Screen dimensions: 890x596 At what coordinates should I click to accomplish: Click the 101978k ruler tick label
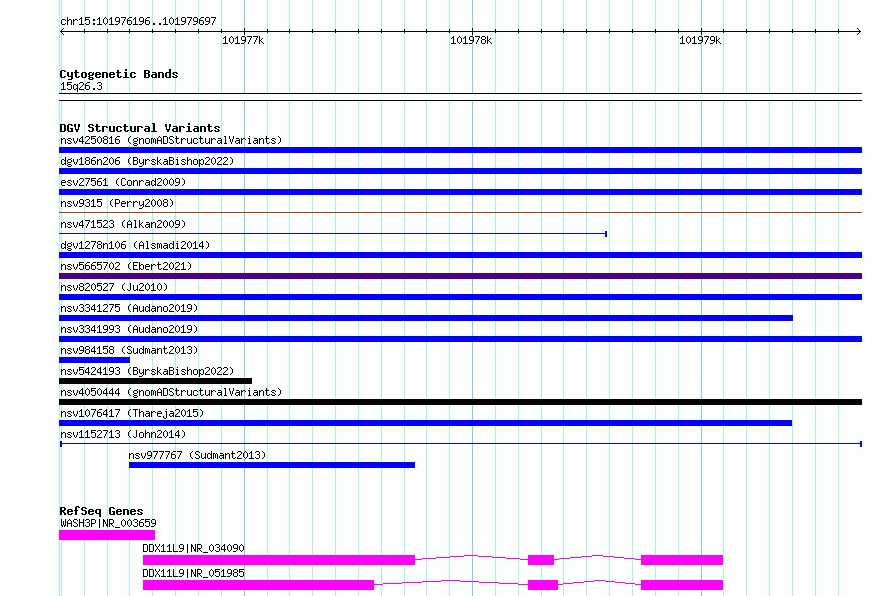[471, 40]
